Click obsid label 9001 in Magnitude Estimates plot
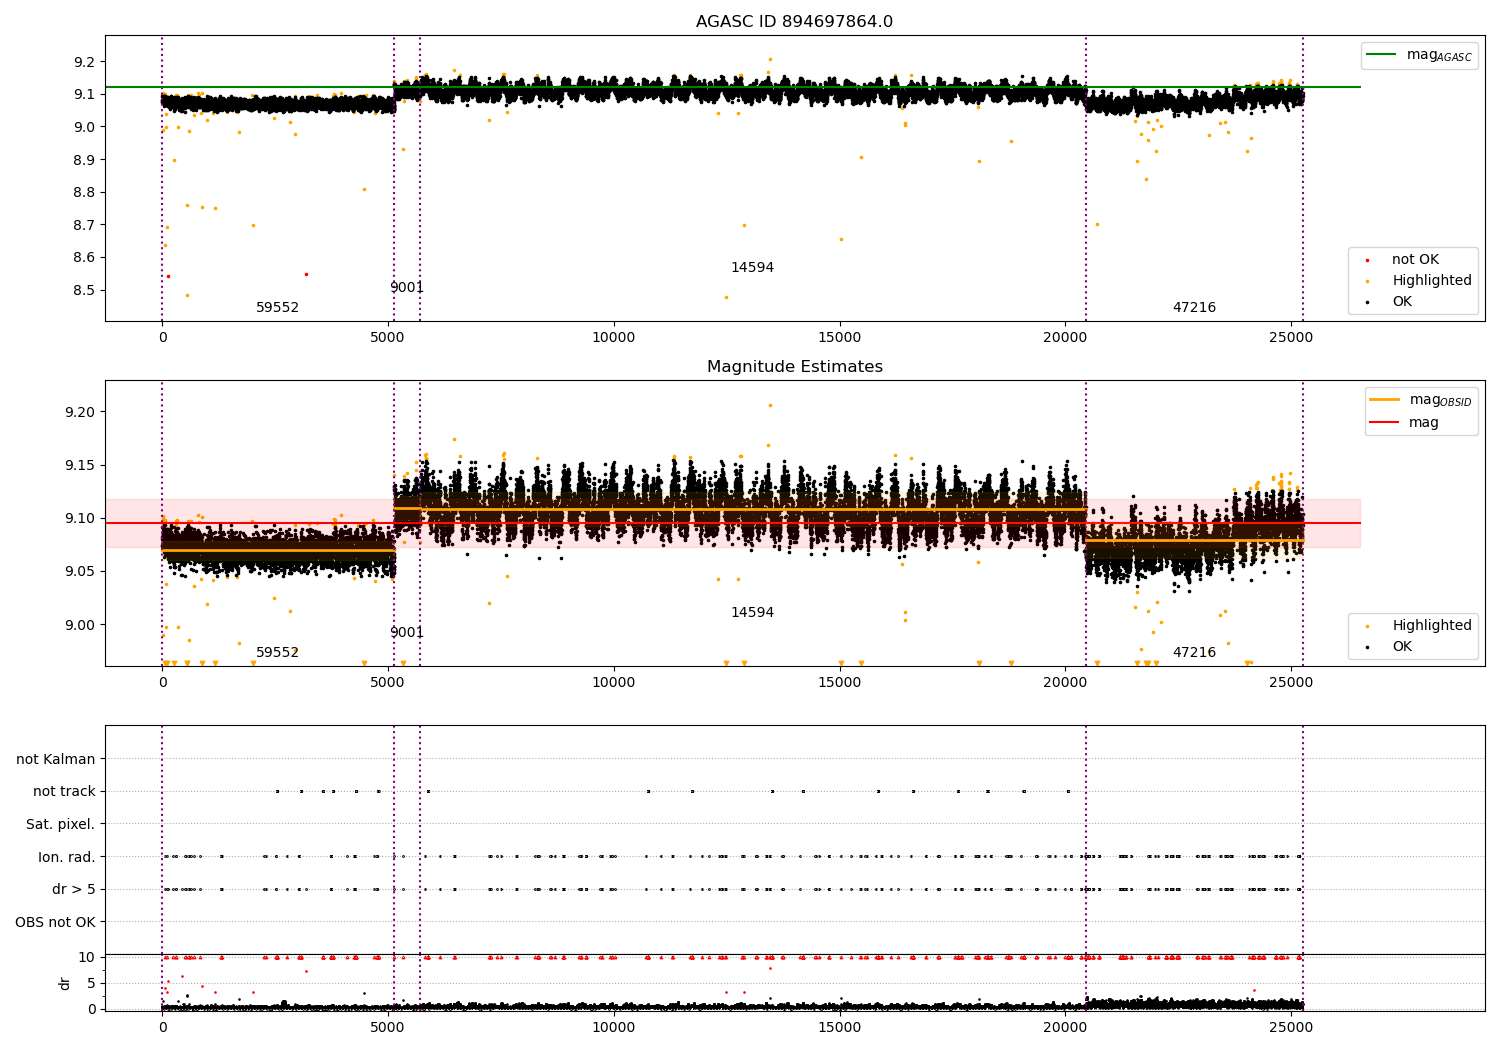Image resolution: width=1500 pixels, height=1050 pixels. tap(406, 633)
